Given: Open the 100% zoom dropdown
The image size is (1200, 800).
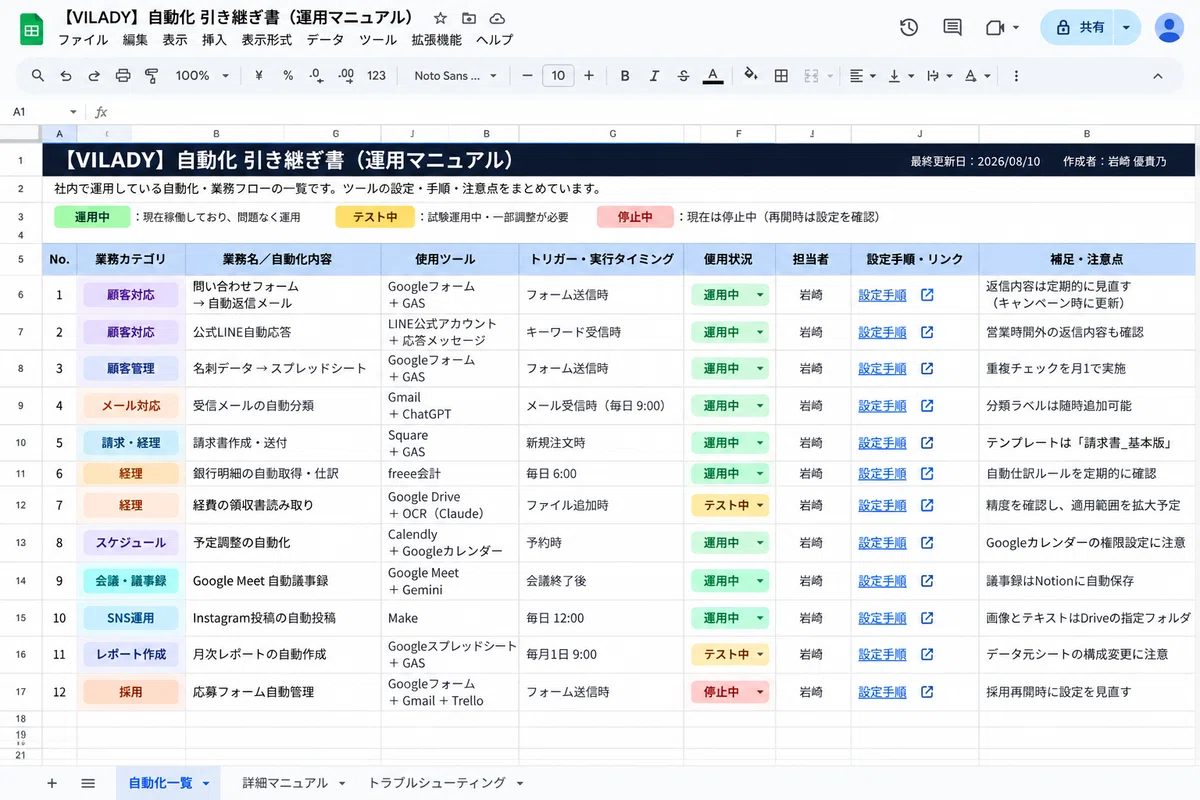Looking at the screenshot, I should [x=202, y=76].
